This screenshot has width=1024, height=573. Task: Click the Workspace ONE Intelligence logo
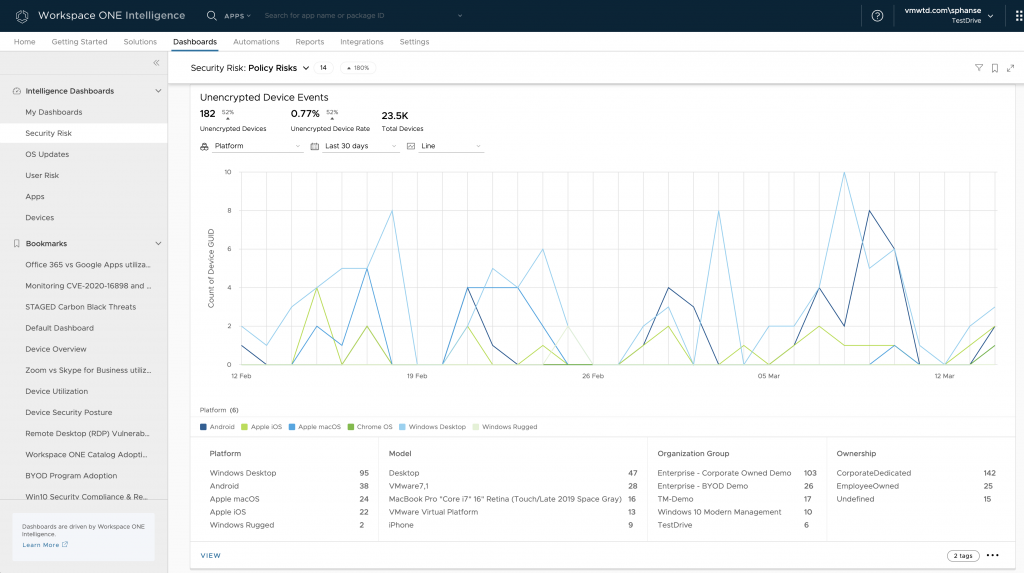[21, 16]
